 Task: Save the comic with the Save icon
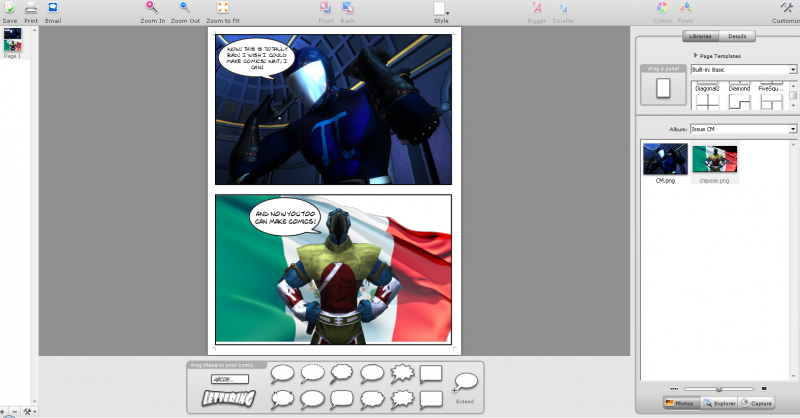tap(10, 12)
